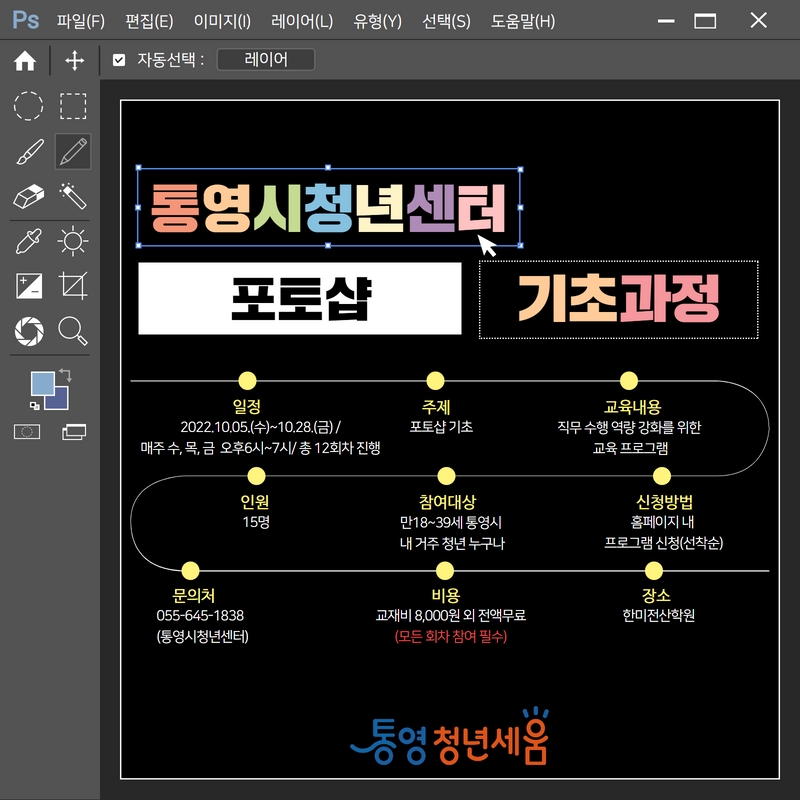
Task: Open the 레이어 auto-select dropdown
Action: pos(266,60)
